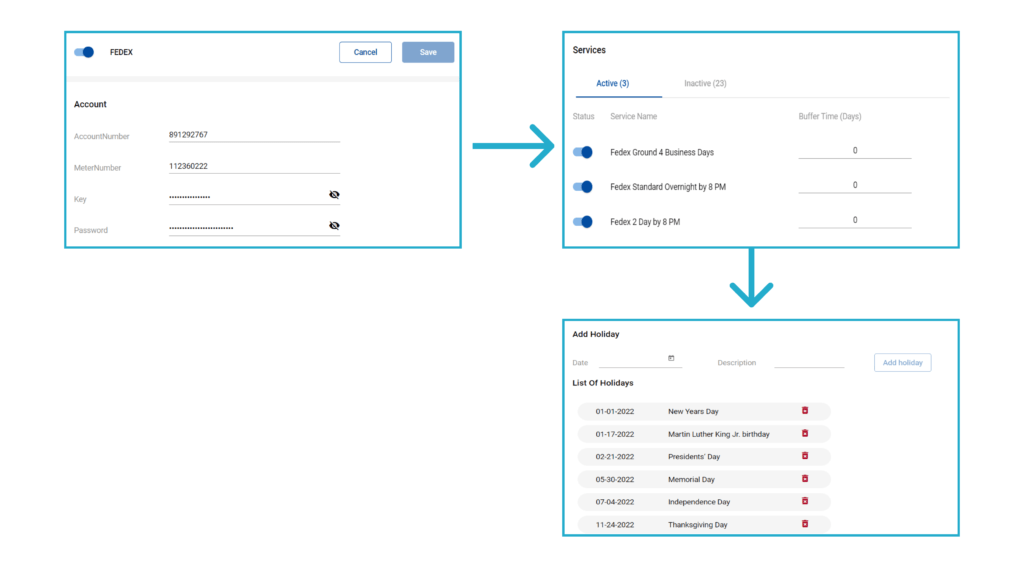Edit the MeterNumber field
The image size is (1024, 568).
[x=254, y=166]
